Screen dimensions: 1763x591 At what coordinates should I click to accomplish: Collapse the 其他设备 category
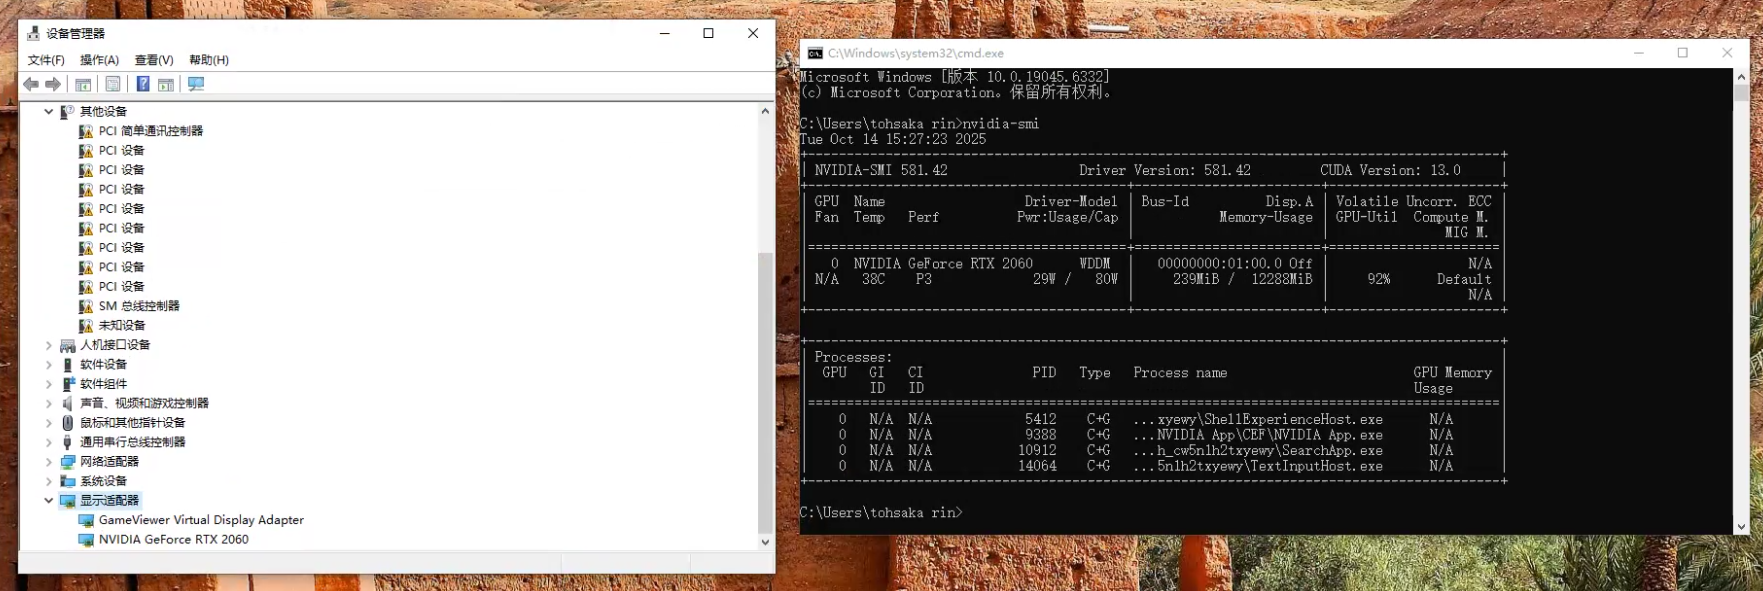(48, 112)
